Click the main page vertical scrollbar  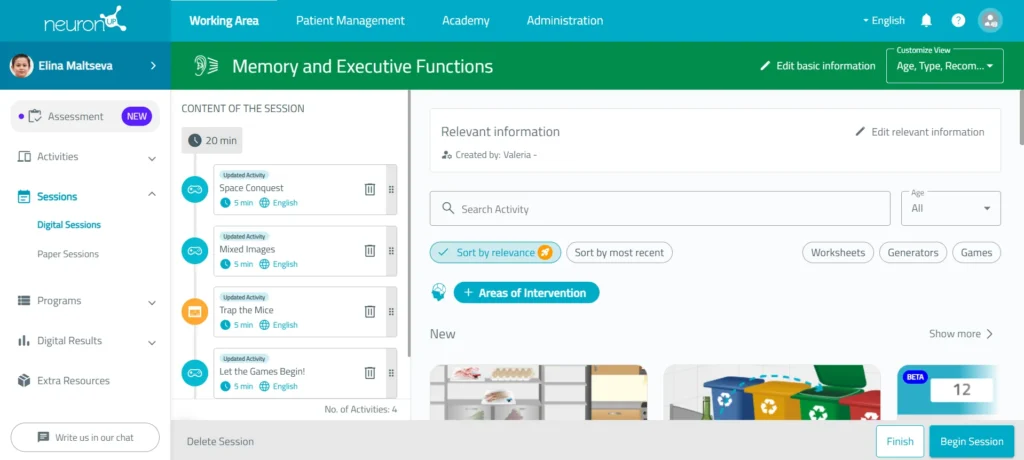pyautogui.click(x=1021, y=118)
